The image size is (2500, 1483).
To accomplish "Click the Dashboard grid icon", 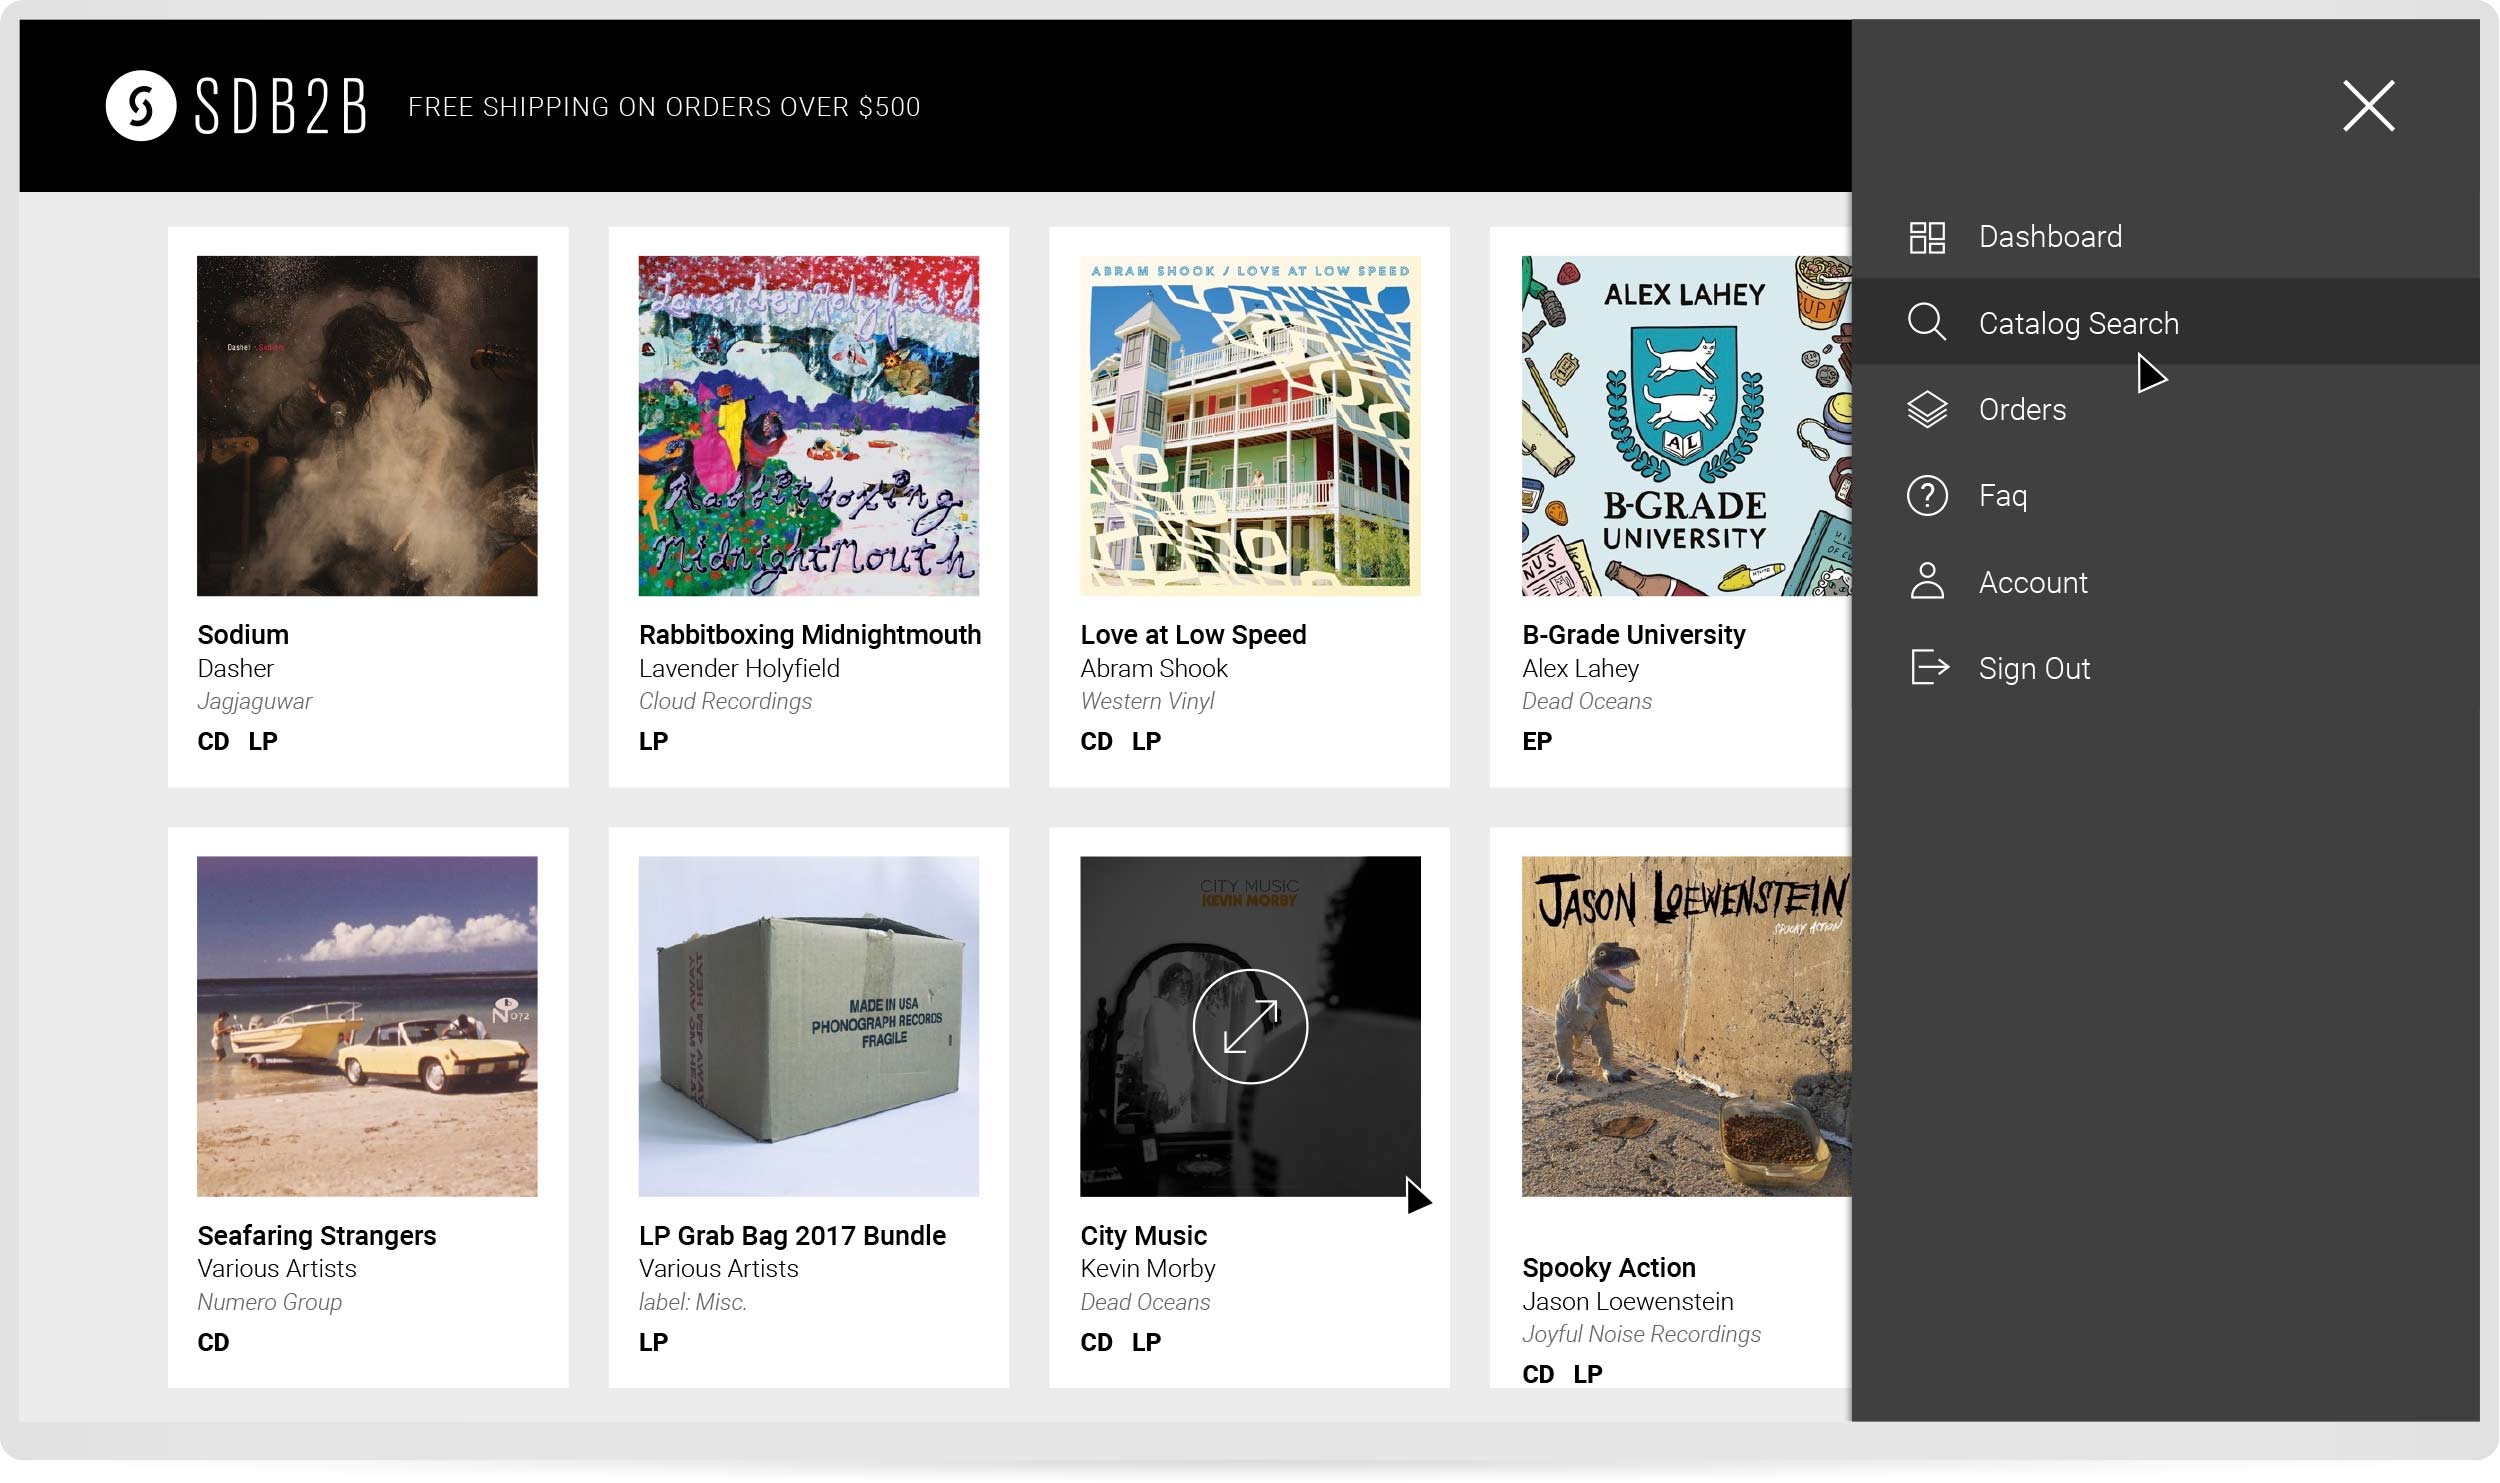I will click(1926, 237).
